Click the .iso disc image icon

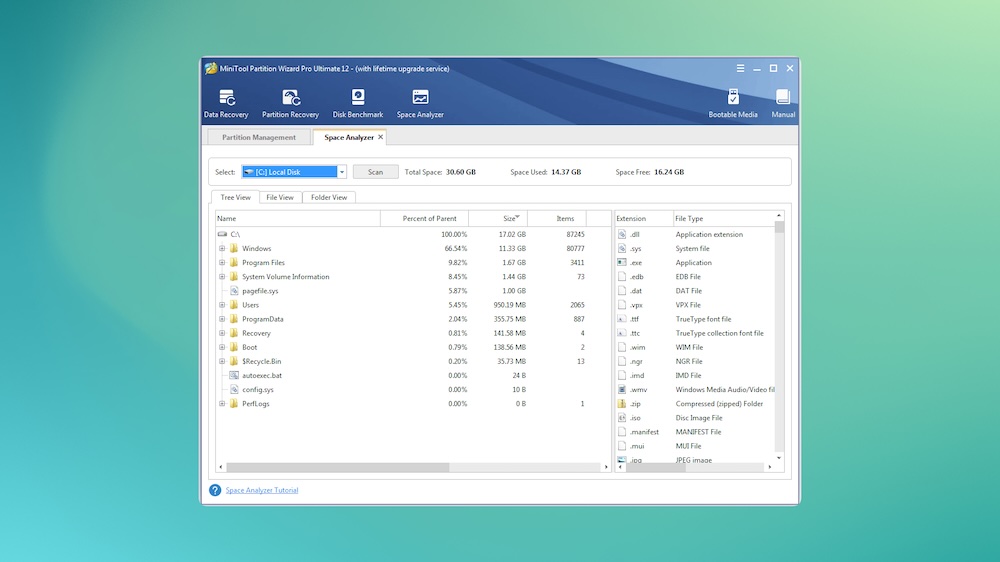tap(622, 417)
